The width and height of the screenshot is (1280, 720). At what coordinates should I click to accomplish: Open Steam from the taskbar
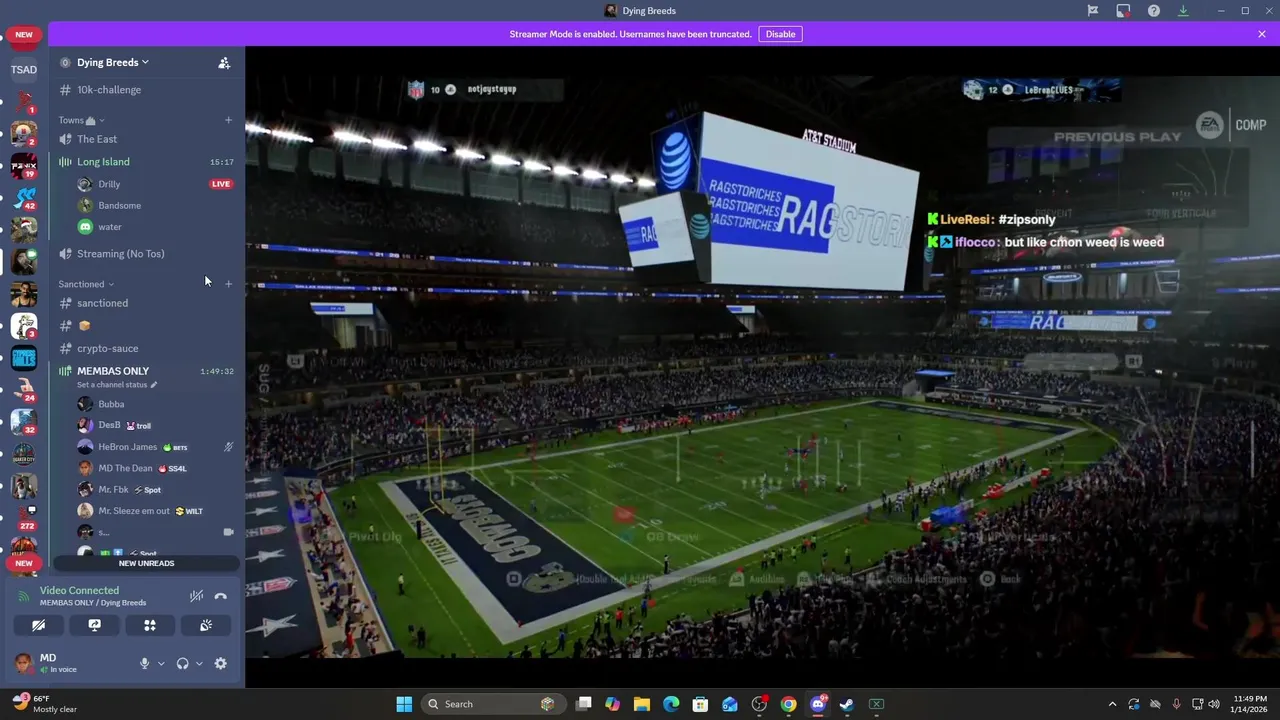tap(847, 704)
